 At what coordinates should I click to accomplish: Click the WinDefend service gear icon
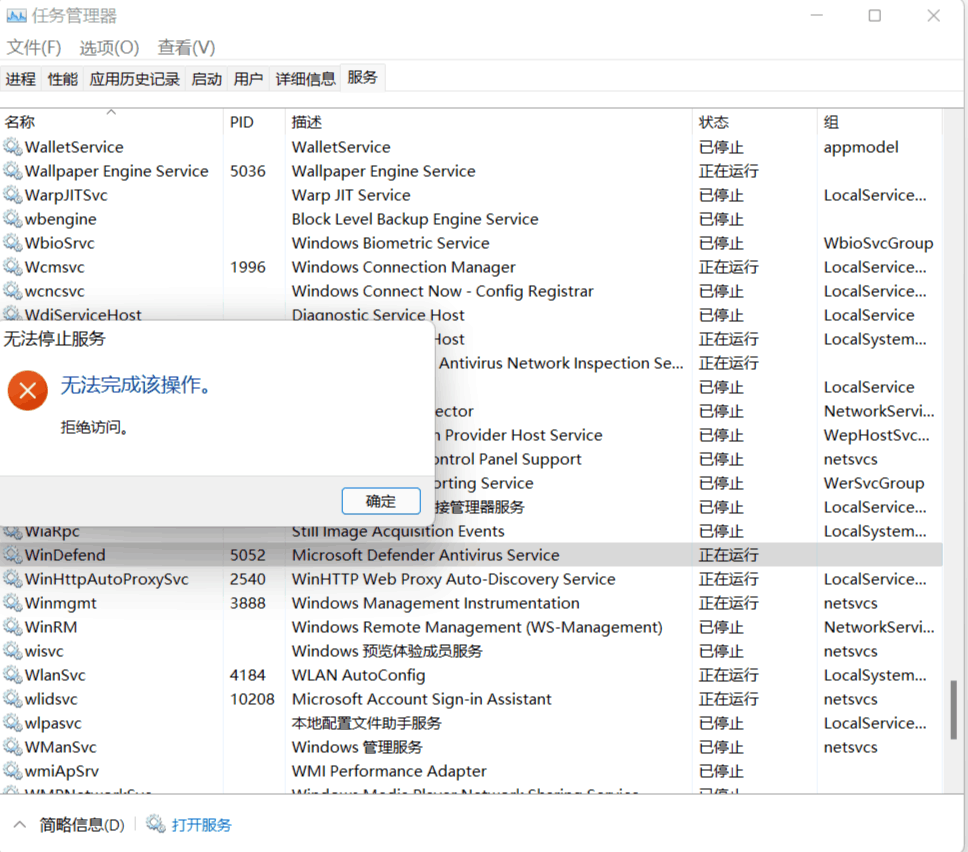[x=13, y=554]
